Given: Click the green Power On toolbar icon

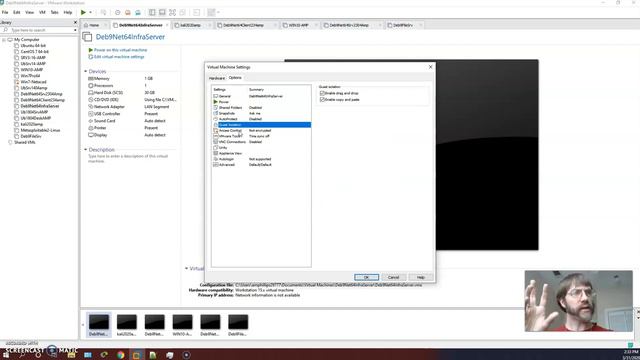Looking at the screenshot, I should [83, 13].
